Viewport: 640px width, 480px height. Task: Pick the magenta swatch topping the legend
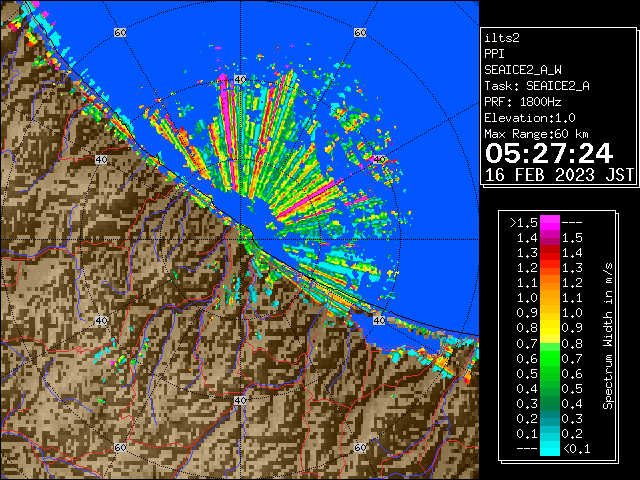tap(550, 222)
